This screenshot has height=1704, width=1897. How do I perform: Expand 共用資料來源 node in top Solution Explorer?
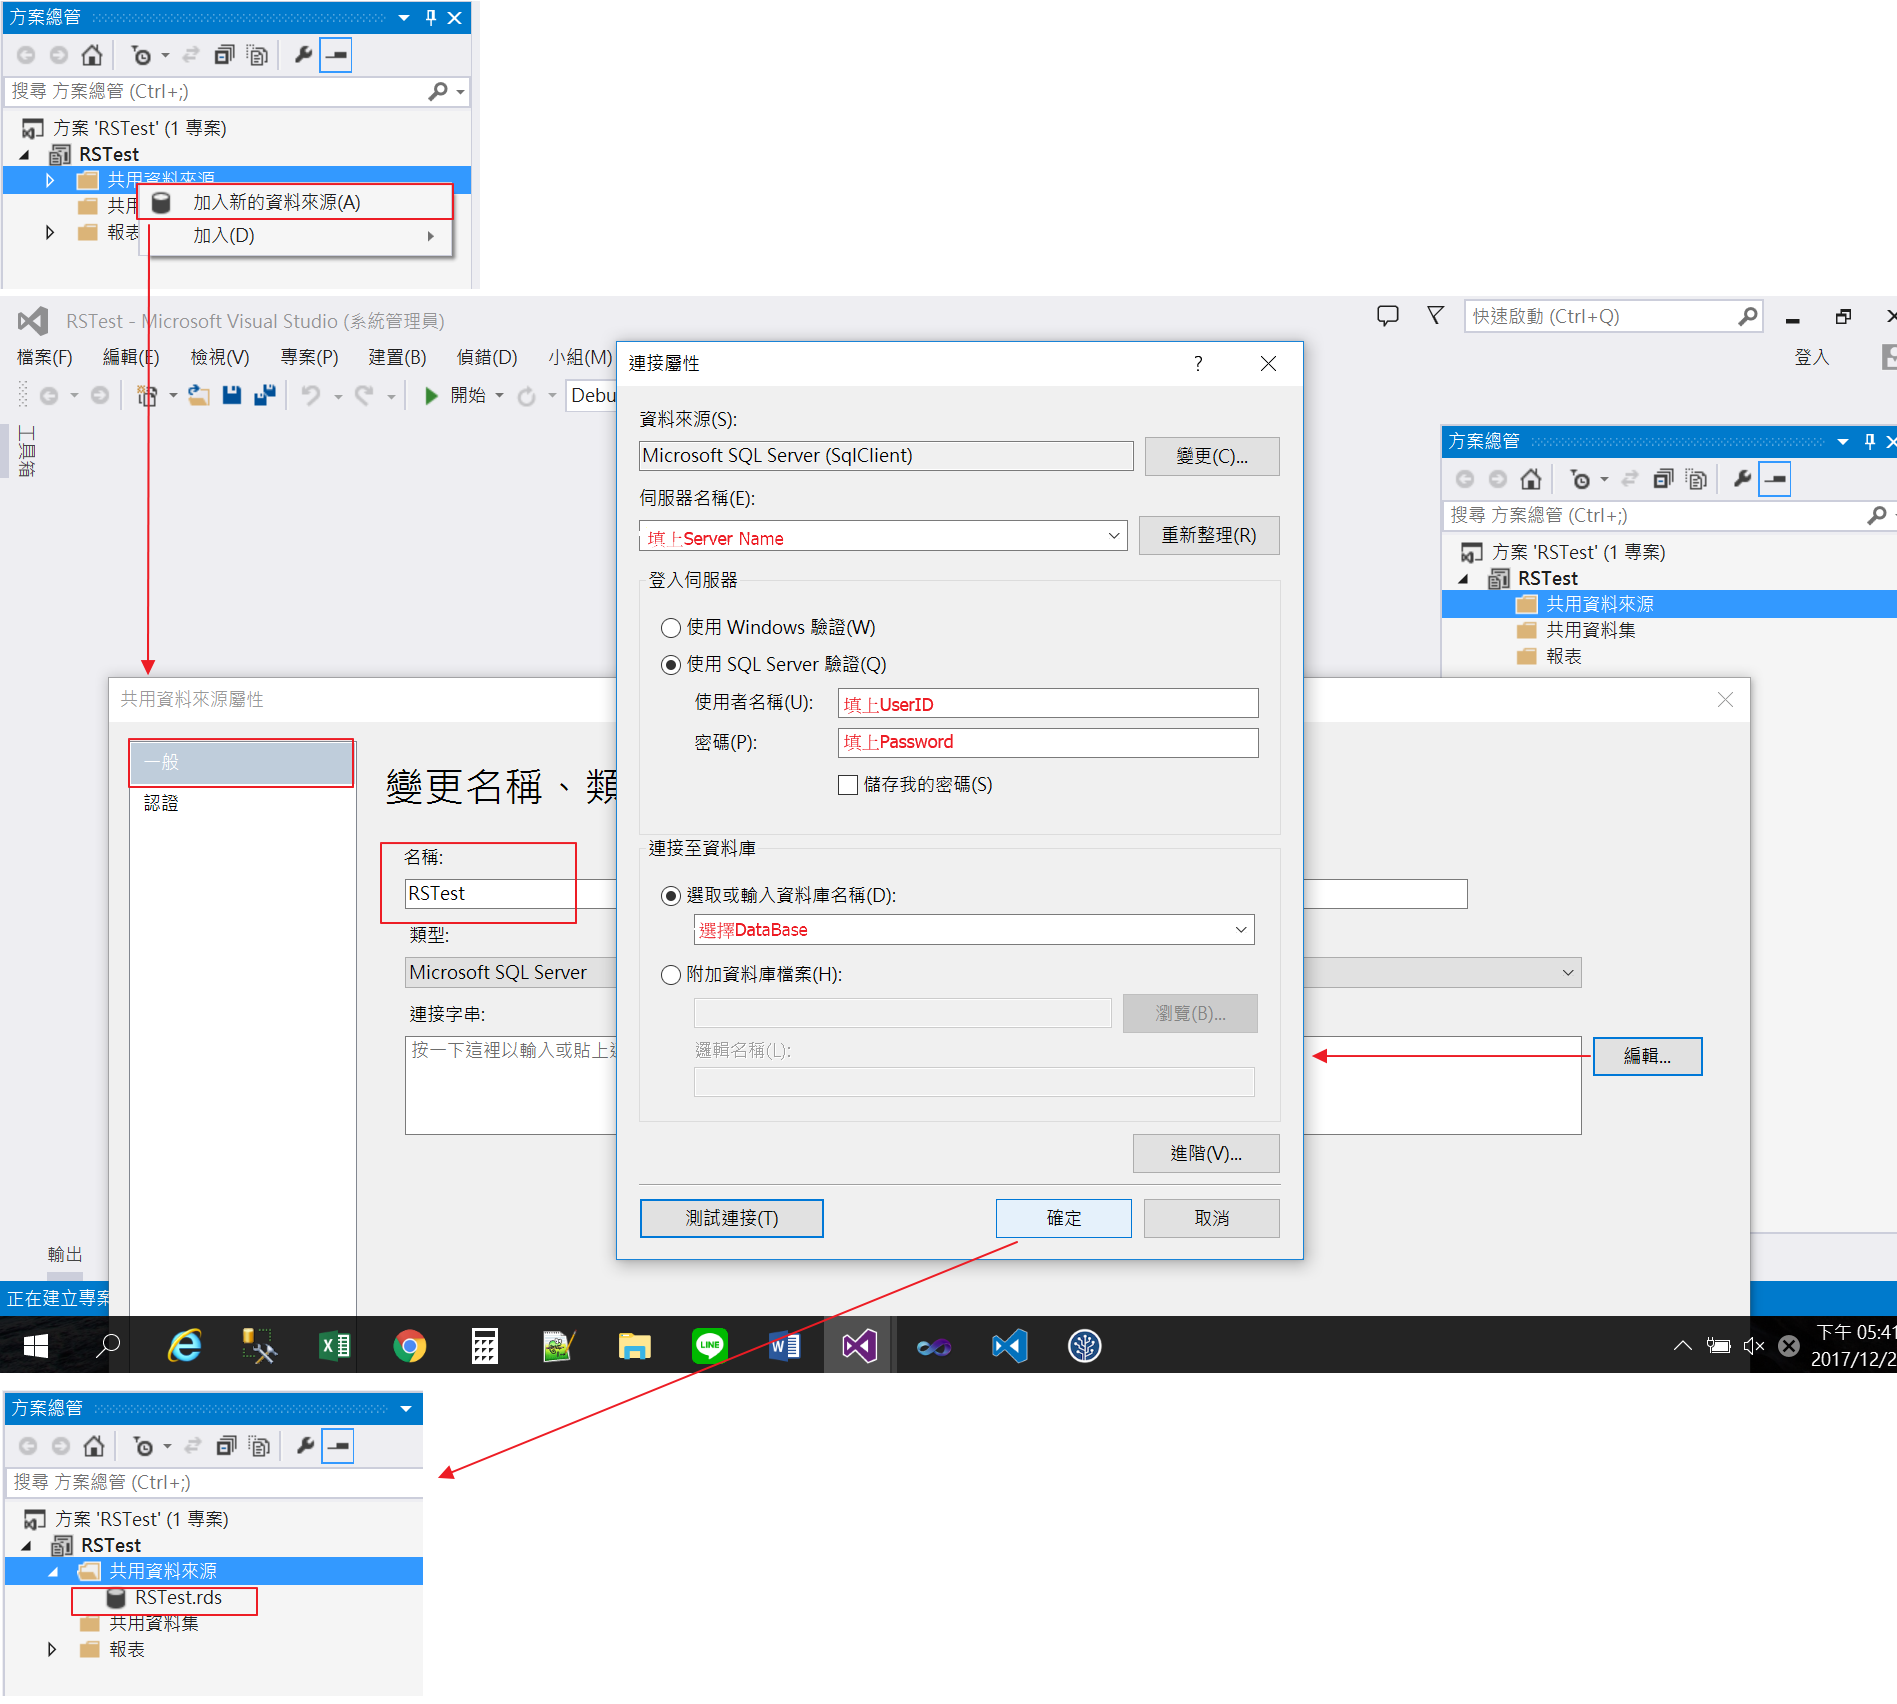50,180
